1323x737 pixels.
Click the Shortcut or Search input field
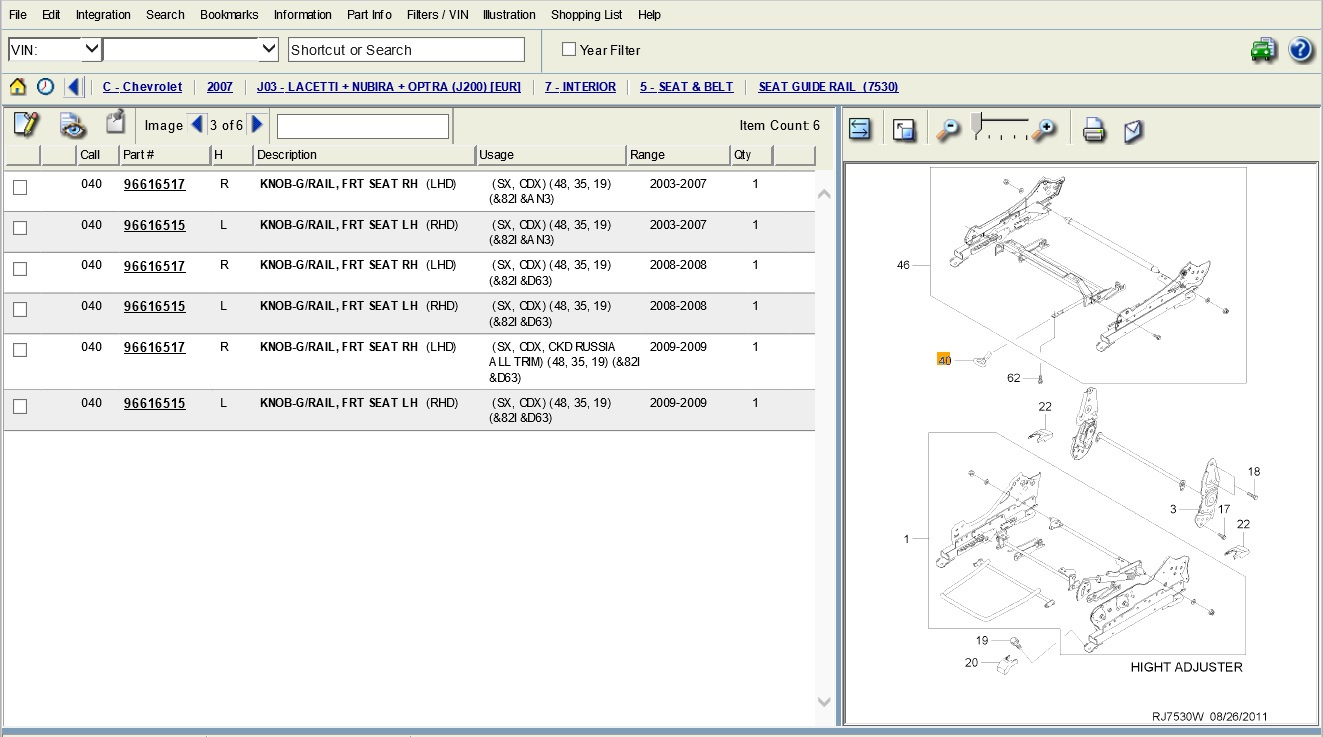click(x=406, y=50)
